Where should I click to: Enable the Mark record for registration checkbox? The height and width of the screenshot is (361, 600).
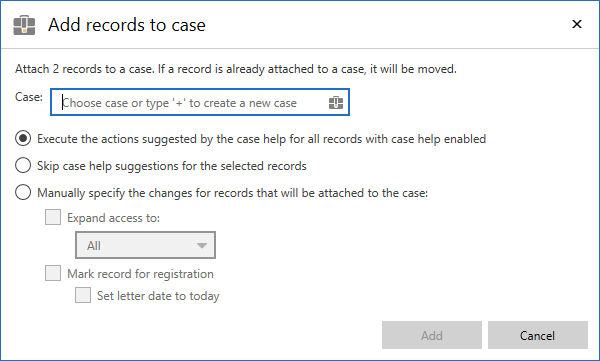coord(53,273)
